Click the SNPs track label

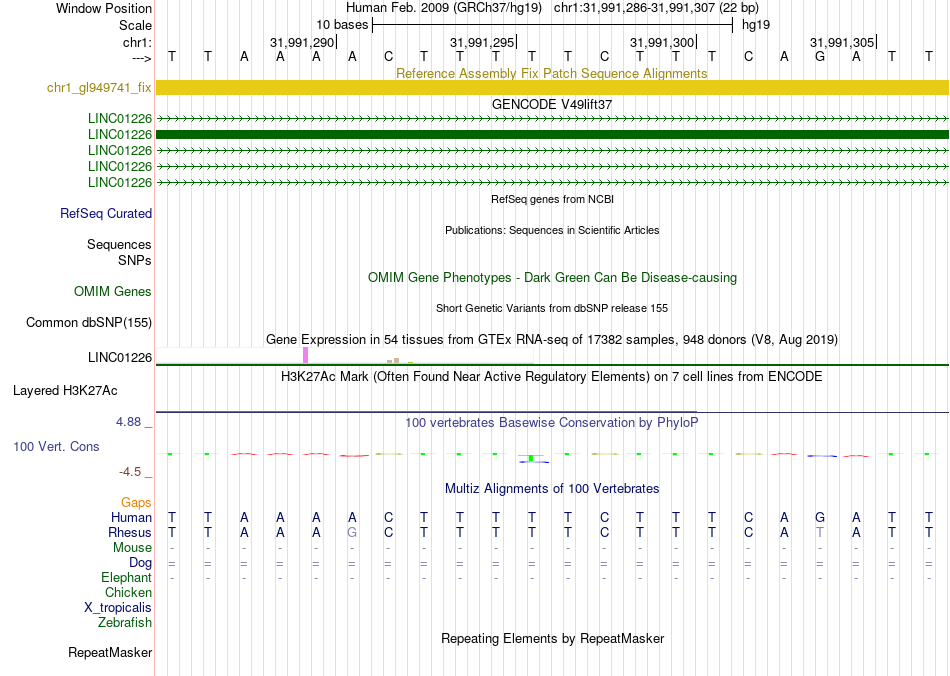coord(135,260)
